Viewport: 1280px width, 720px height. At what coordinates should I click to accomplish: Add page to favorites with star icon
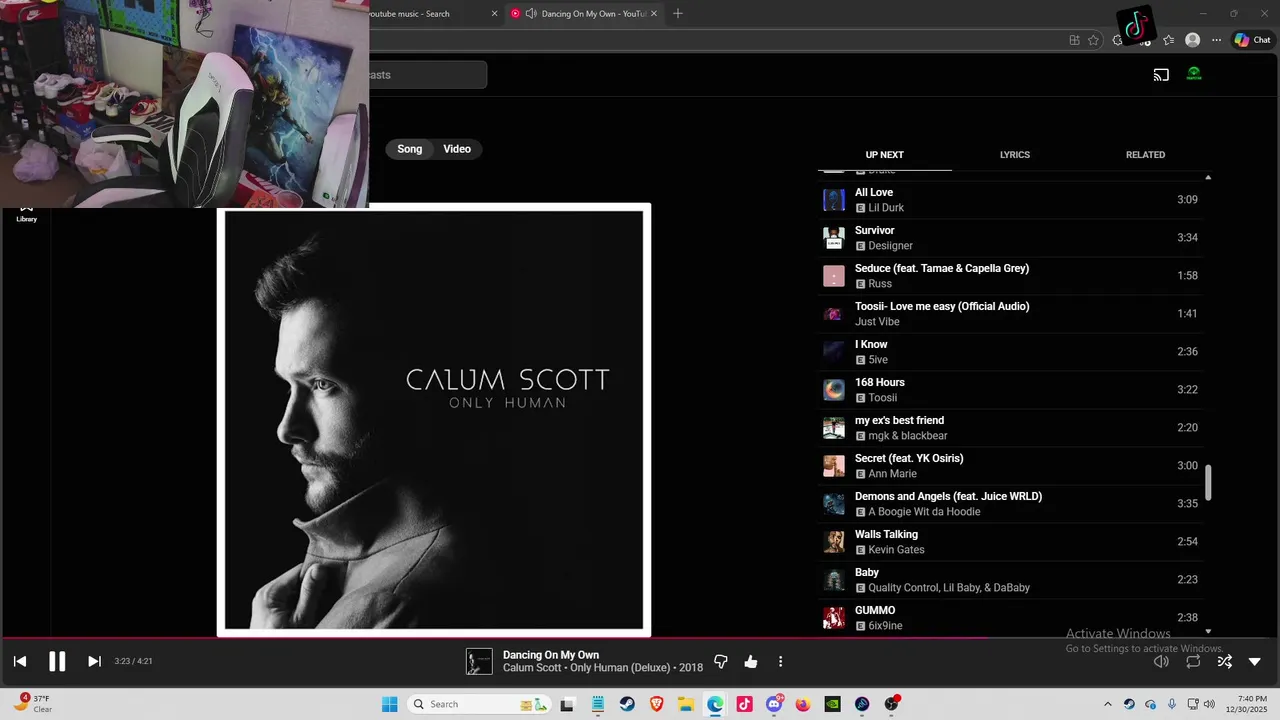tap(1093, 40)
